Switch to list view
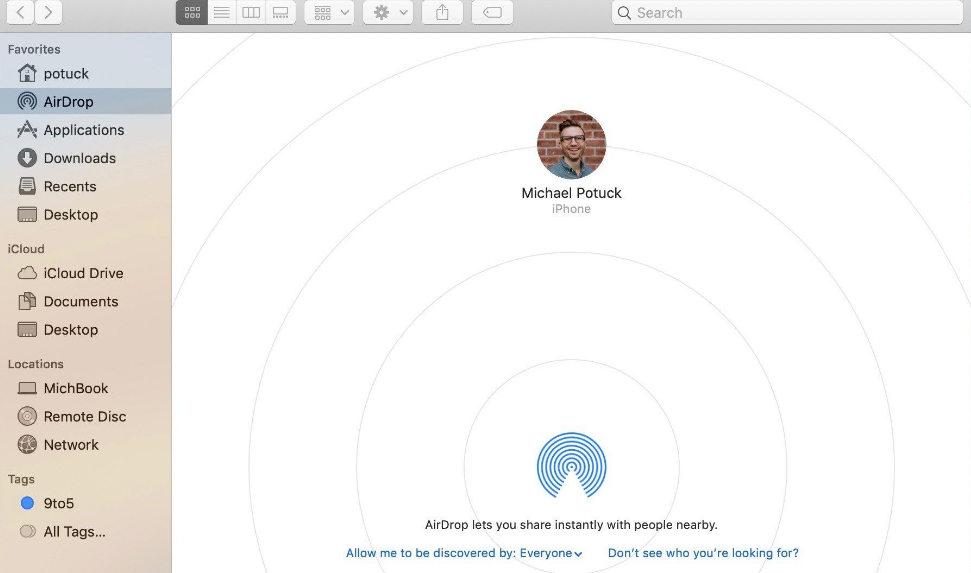 coord(222,12)
